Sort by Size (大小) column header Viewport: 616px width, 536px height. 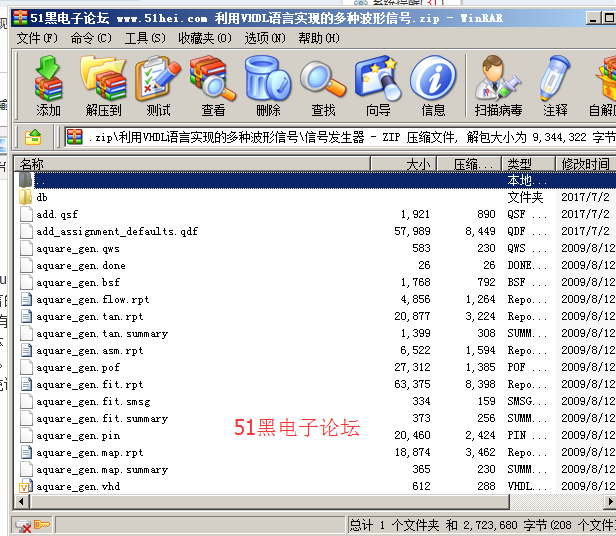pos(404,164)
